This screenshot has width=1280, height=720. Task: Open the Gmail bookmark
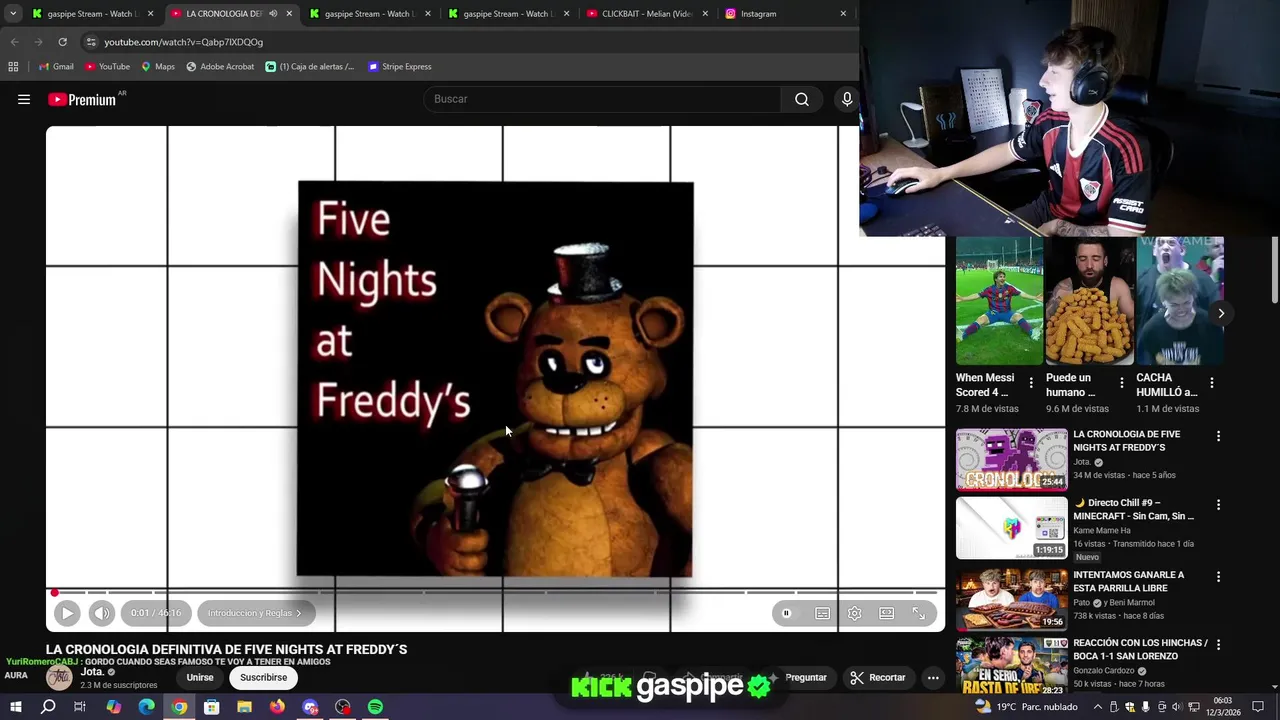pyautogui.click(x=56, y=67)
